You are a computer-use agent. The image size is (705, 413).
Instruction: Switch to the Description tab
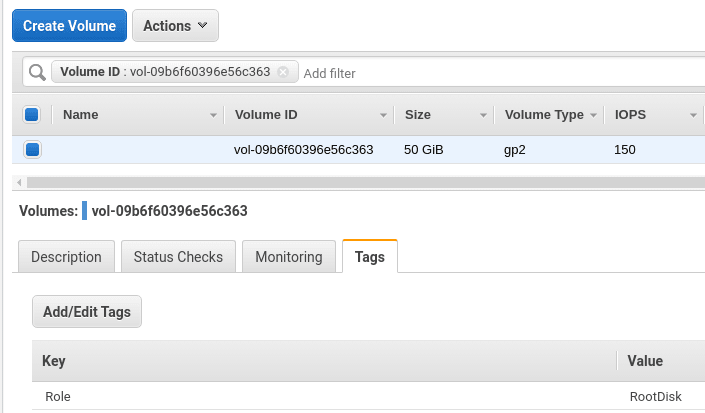67,257
